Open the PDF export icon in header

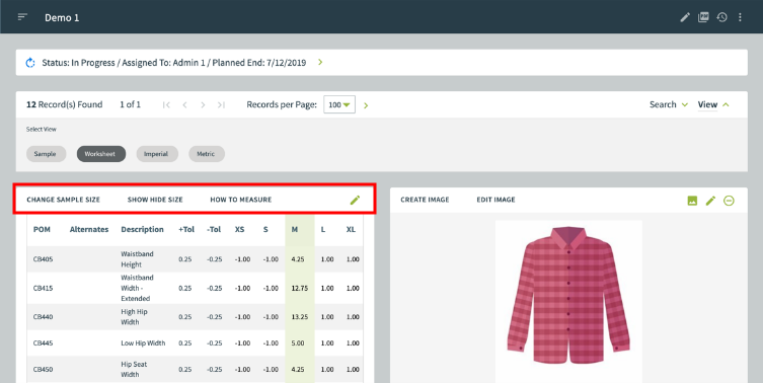click(703, 18)
